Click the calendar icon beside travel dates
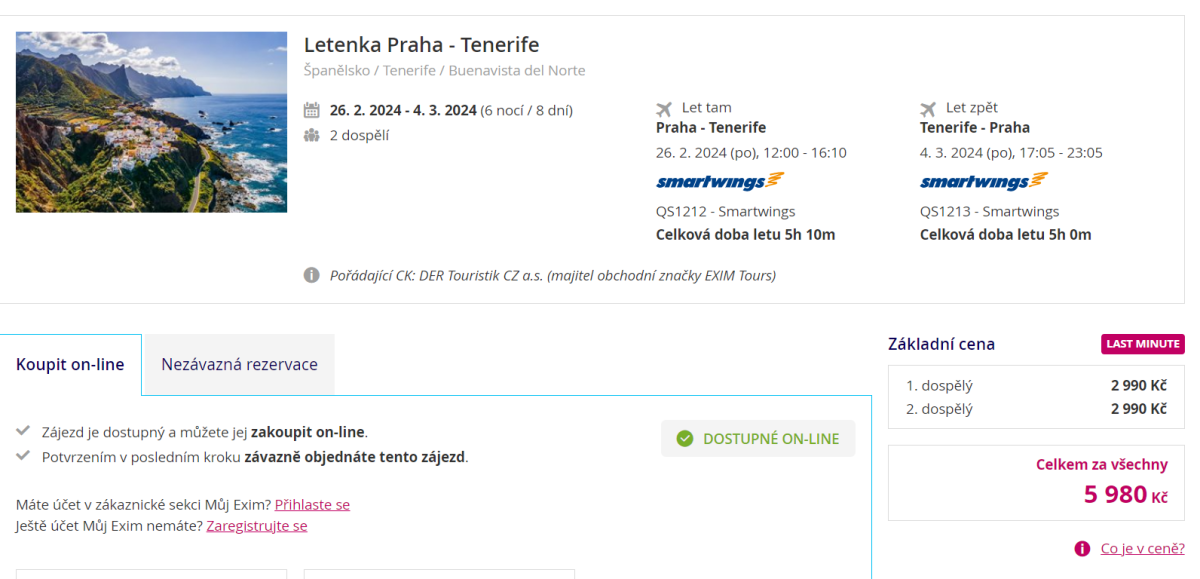Screen dimensions: 1200x579 312,110
